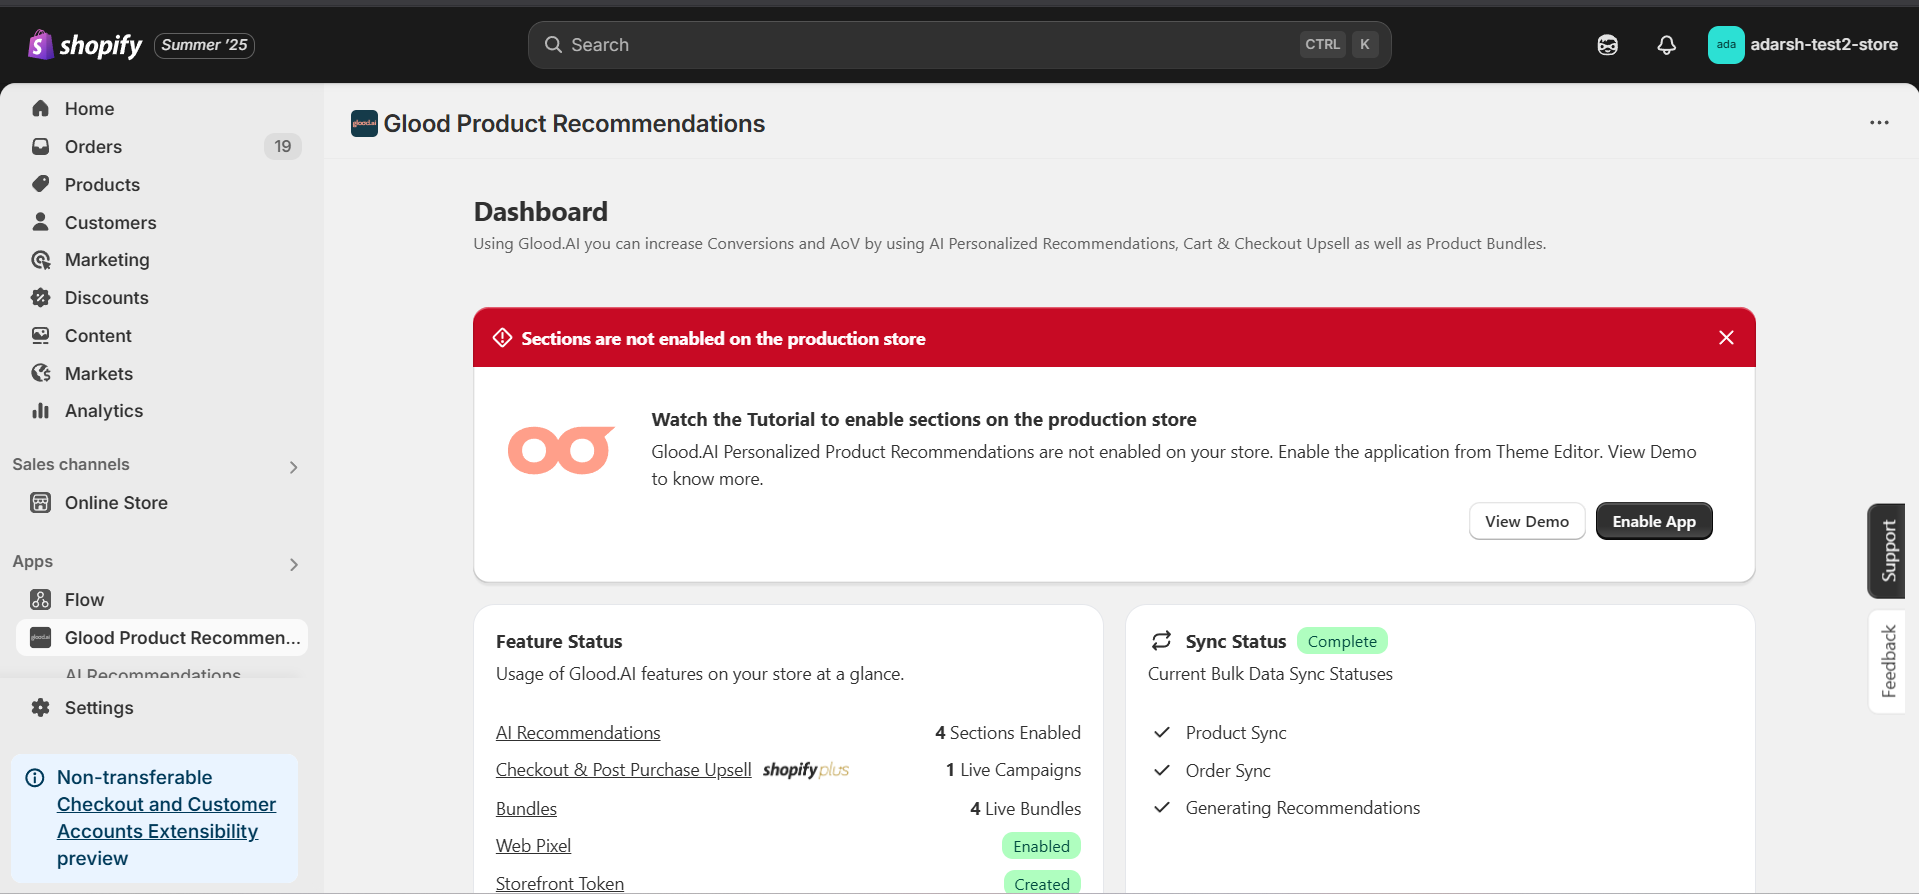This screenshot has width=1919, height=894.
Task: Click the Glood icon beside page title
Action: pyautogui.click(x=364, y=123)
